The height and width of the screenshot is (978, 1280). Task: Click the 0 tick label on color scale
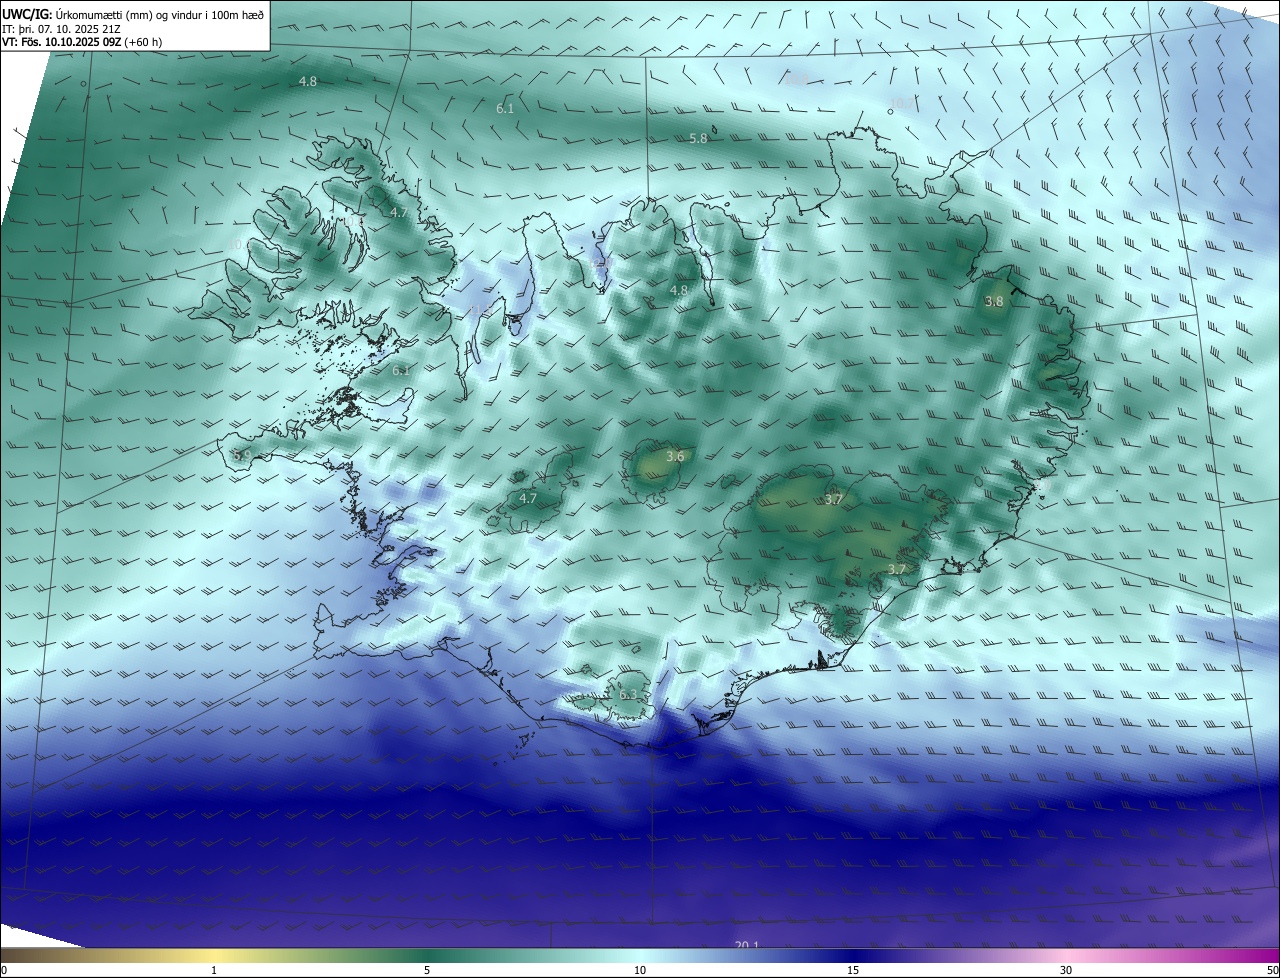(4, 970)
